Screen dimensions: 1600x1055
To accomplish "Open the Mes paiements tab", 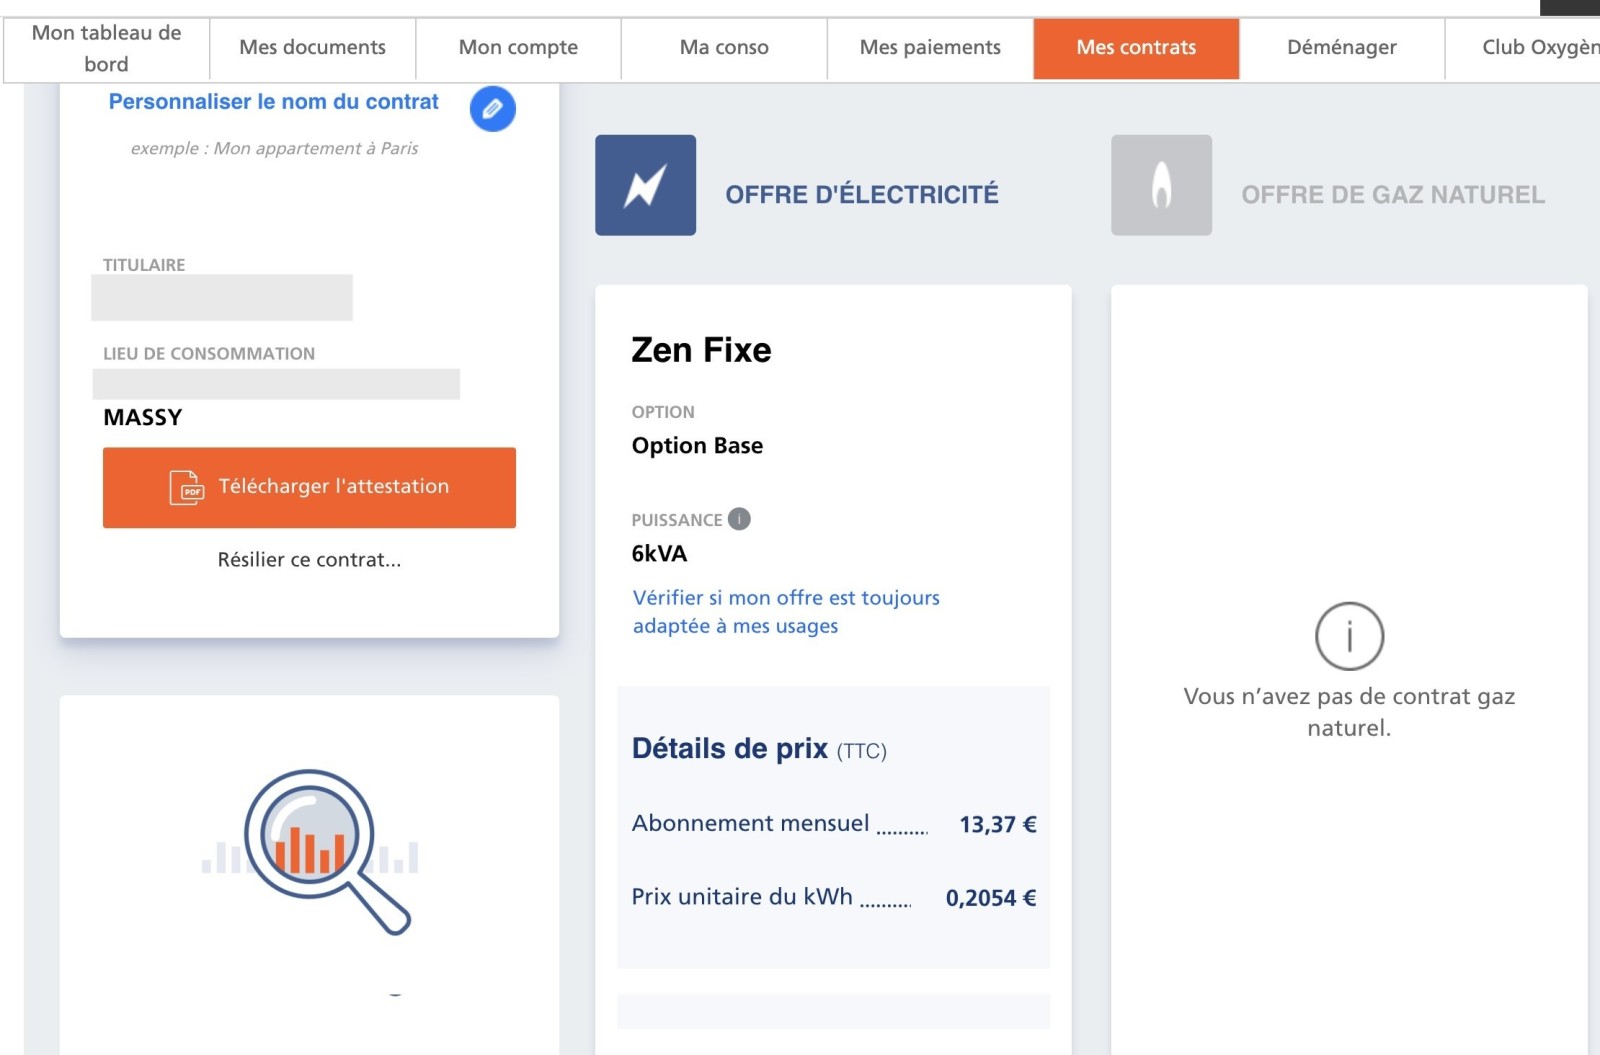I will (x=930, y=48).
